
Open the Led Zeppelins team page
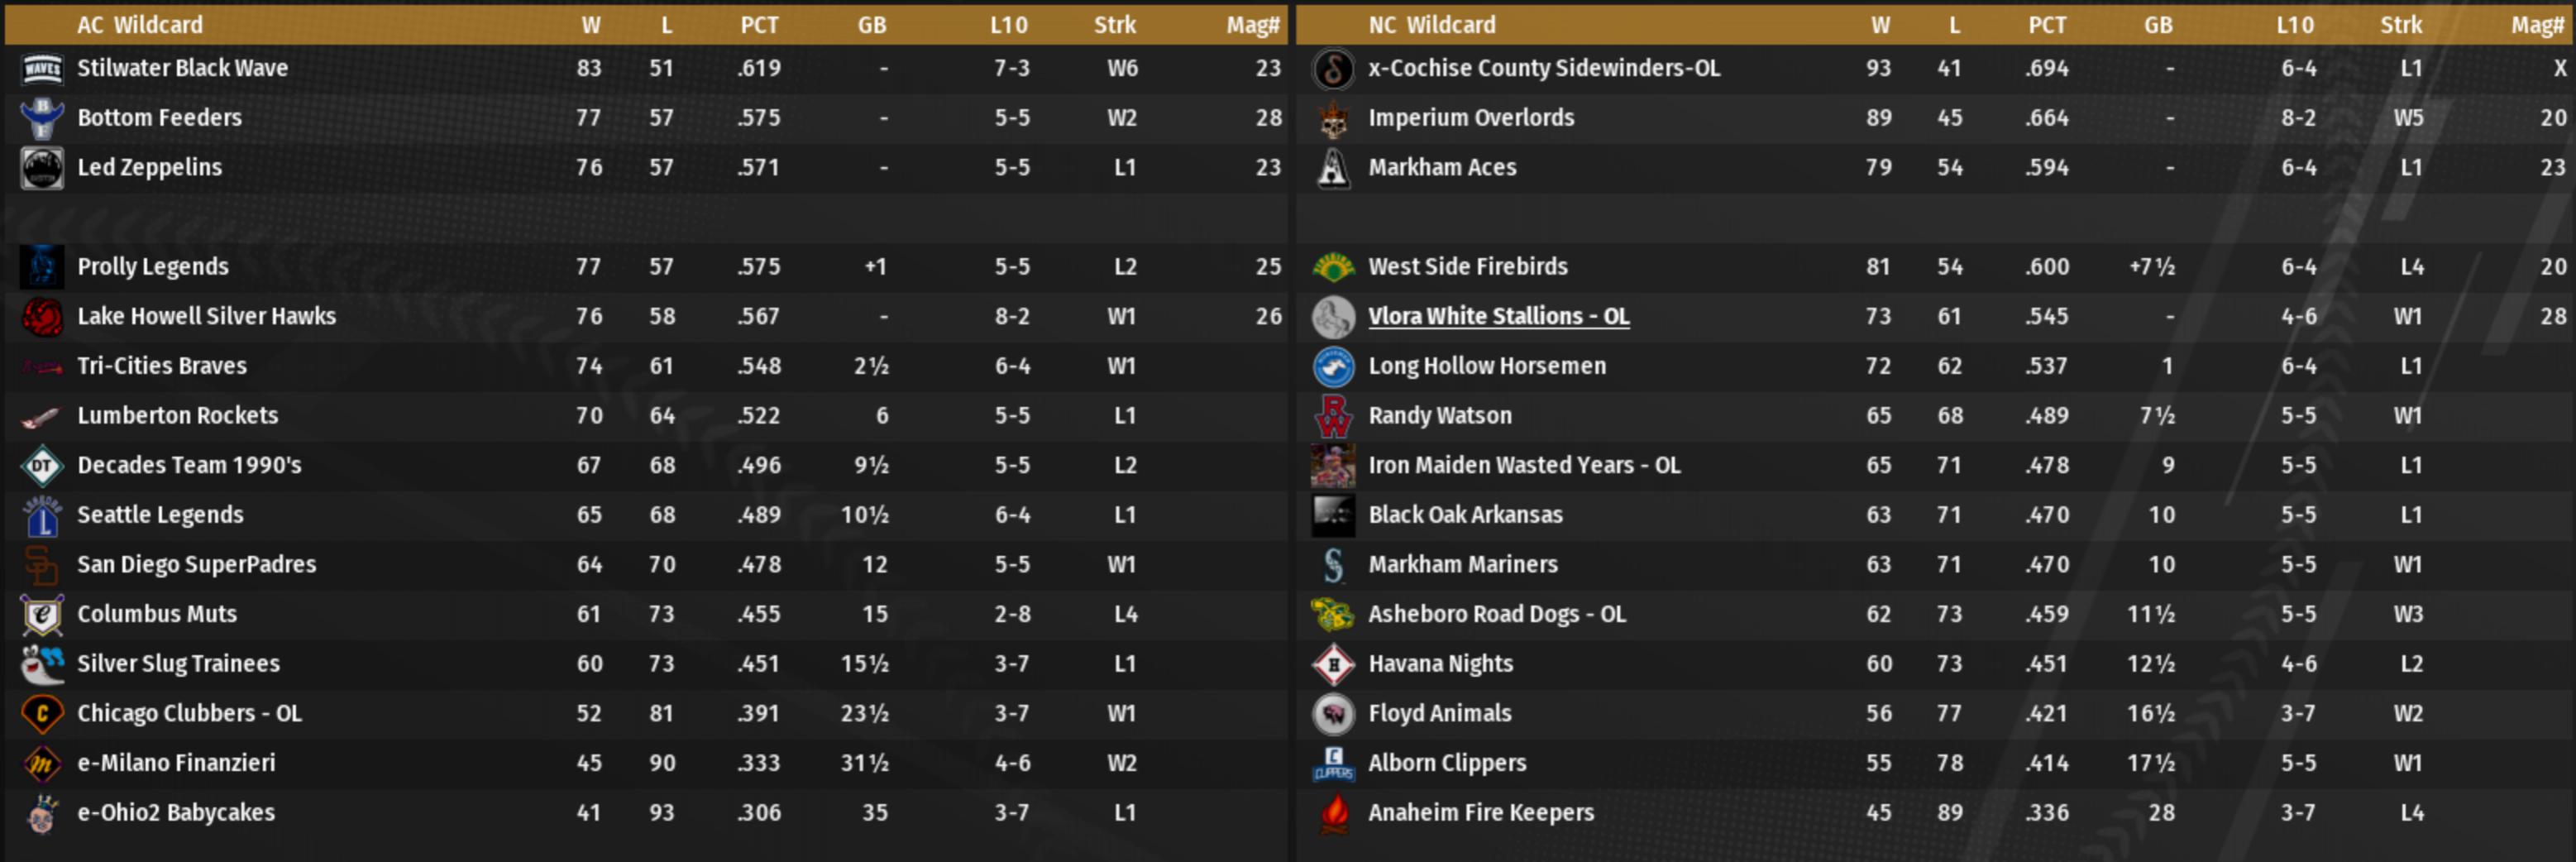click(x=150, y=167)
